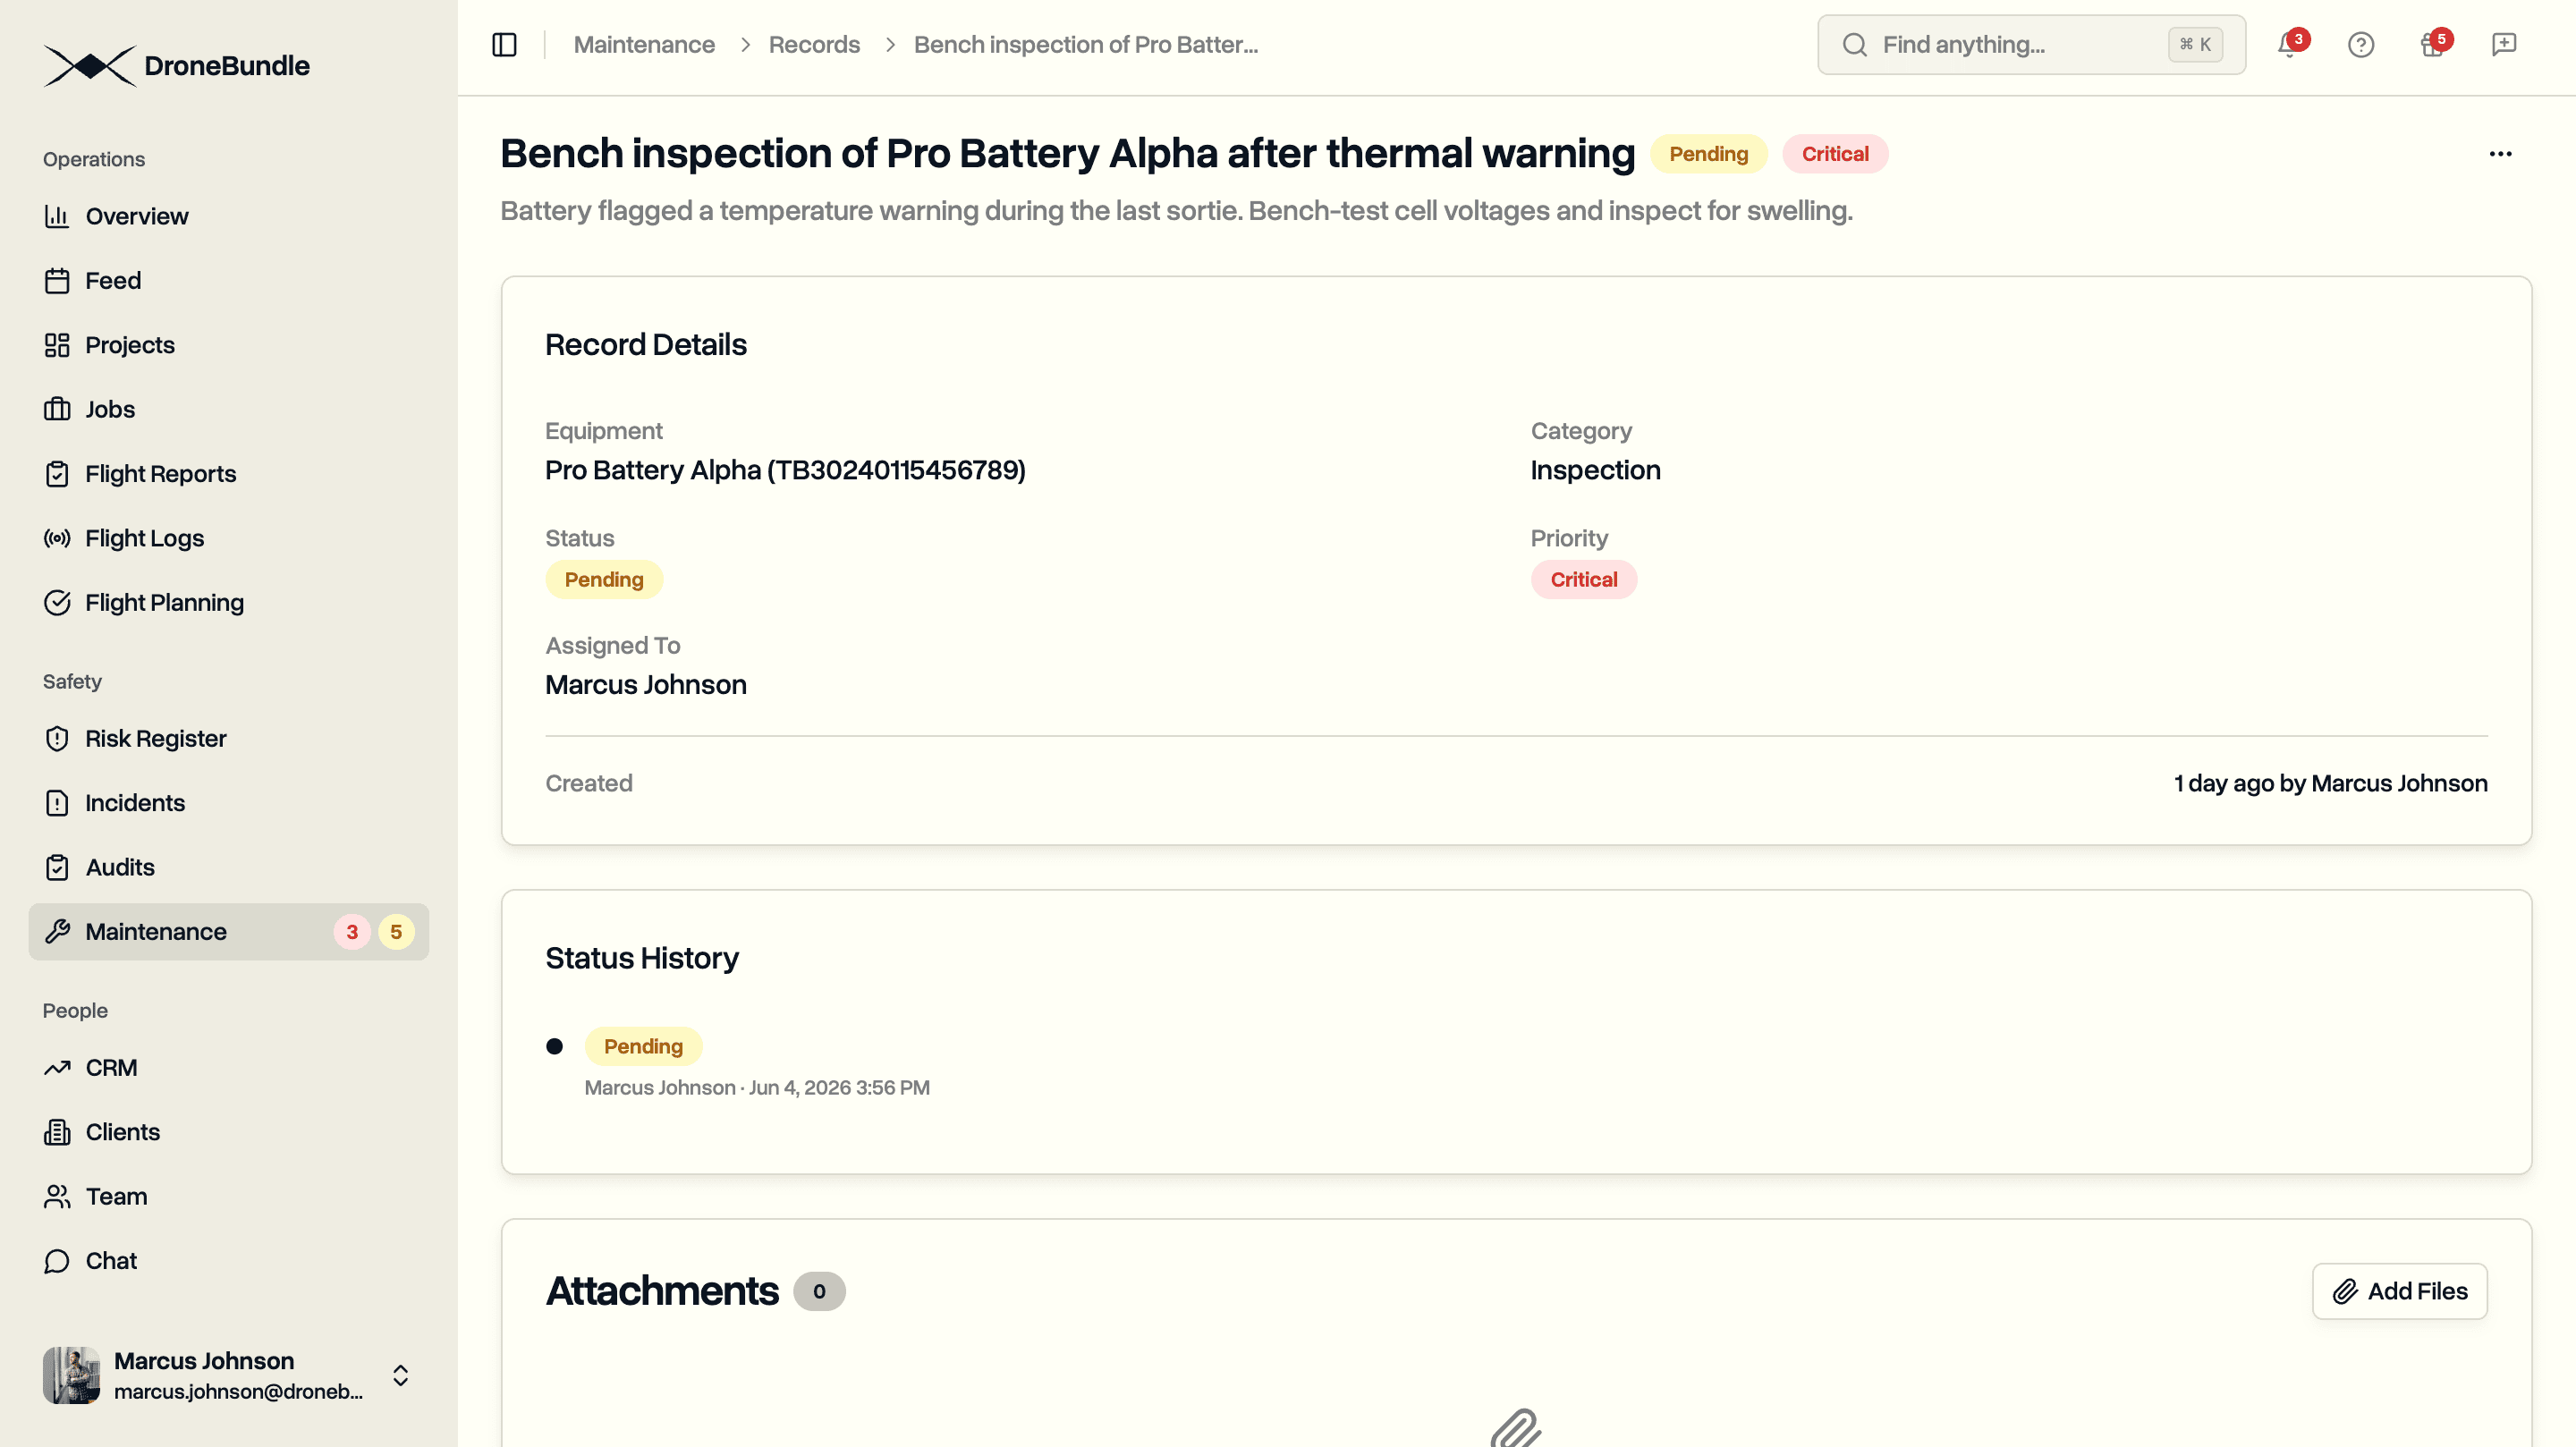Click the Critical priority value
This screenshot has height=1447, width=2576.
[x=1583, y=580]
